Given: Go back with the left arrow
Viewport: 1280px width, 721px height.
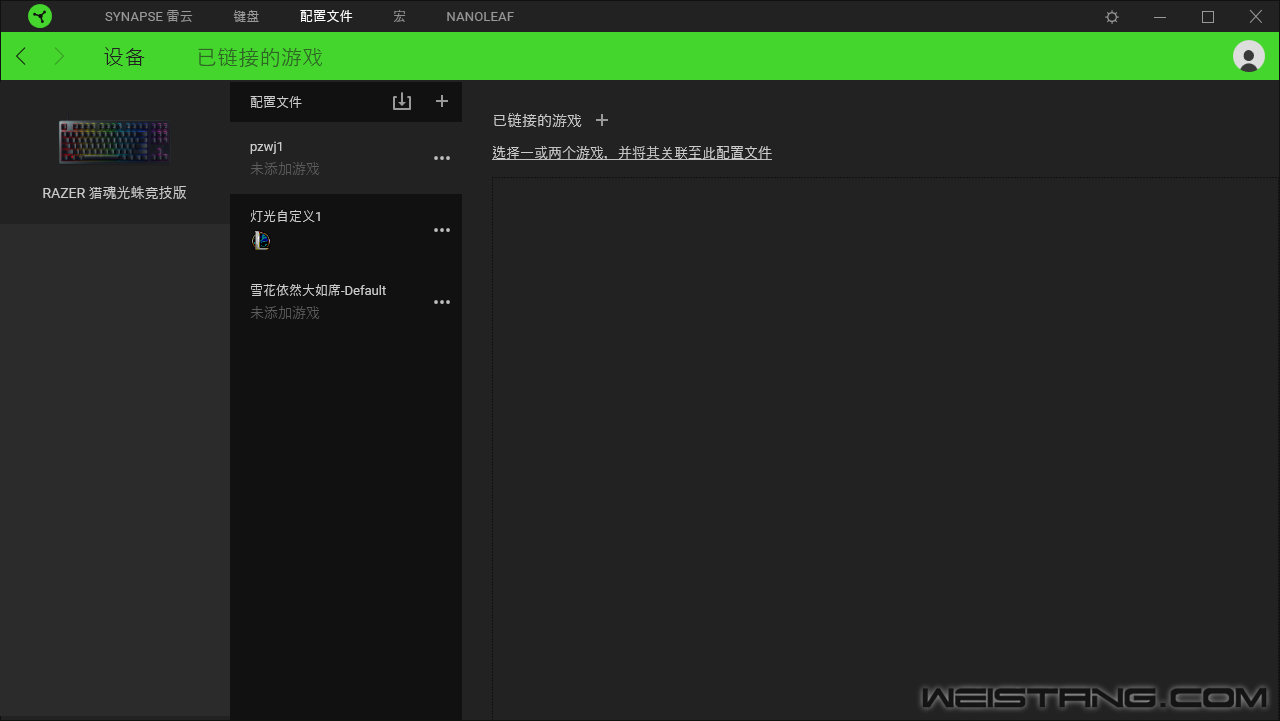Looking at the screenshot, I should point(21,56).
